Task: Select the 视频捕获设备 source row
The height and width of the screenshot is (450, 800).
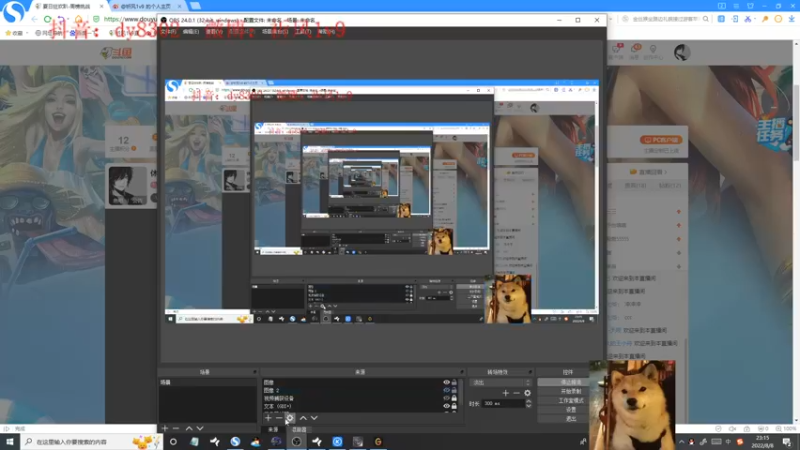Action: 352,398
